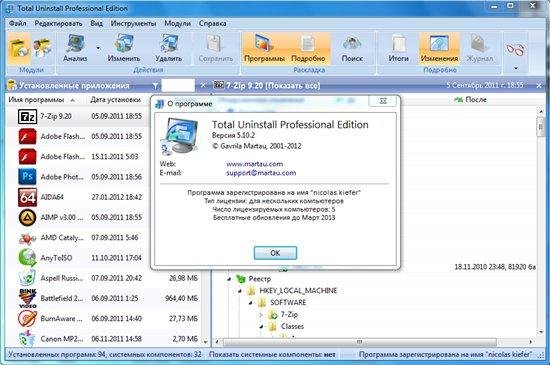Select the 7-Zip registry key item
Viewport: 550px width, 365px height.
point(289,315)
